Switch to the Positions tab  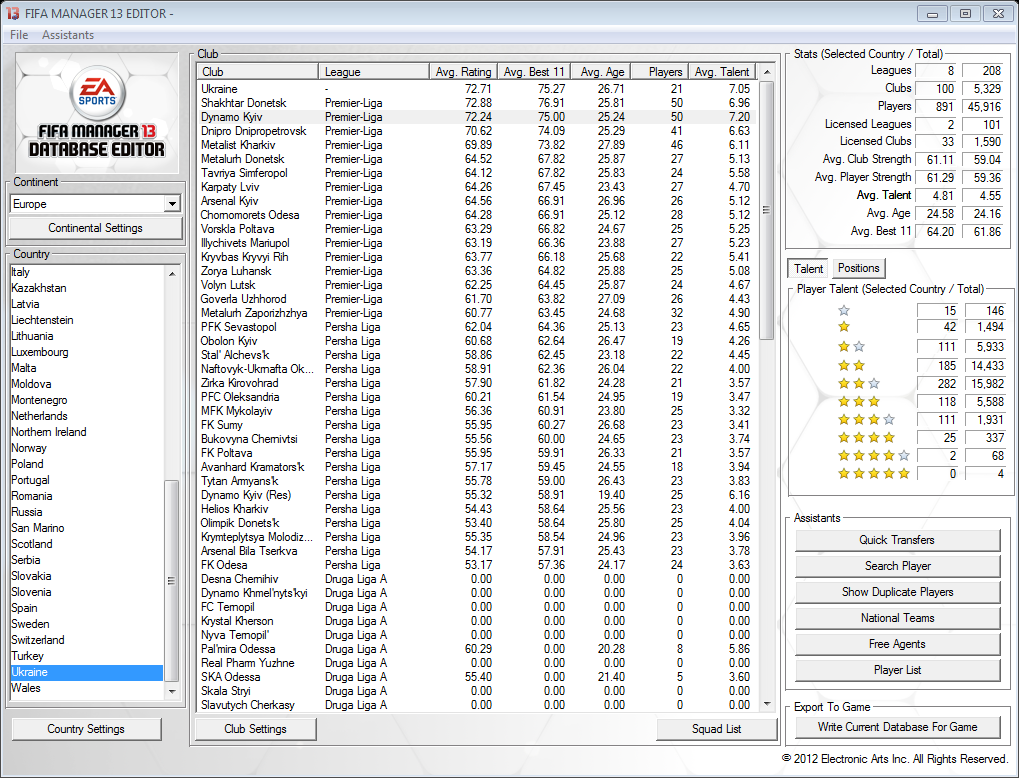click(858, 268)
